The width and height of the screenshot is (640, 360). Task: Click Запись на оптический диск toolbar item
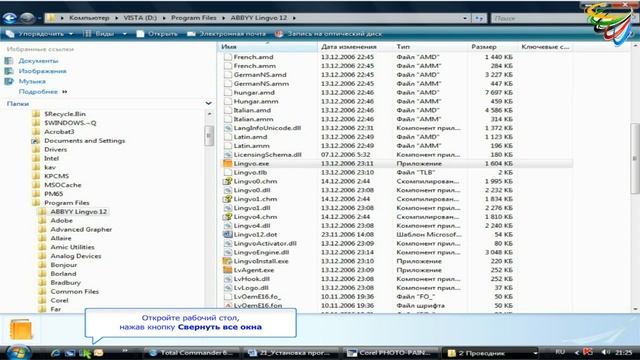329,34
